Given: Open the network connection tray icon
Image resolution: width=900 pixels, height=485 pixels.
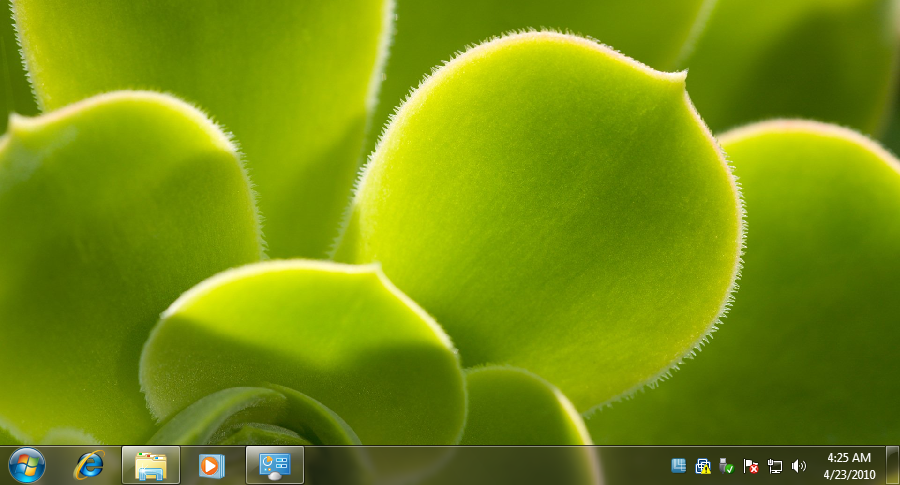Looking at the screenshot, I should pyautogui.click(x=775, y=466).
